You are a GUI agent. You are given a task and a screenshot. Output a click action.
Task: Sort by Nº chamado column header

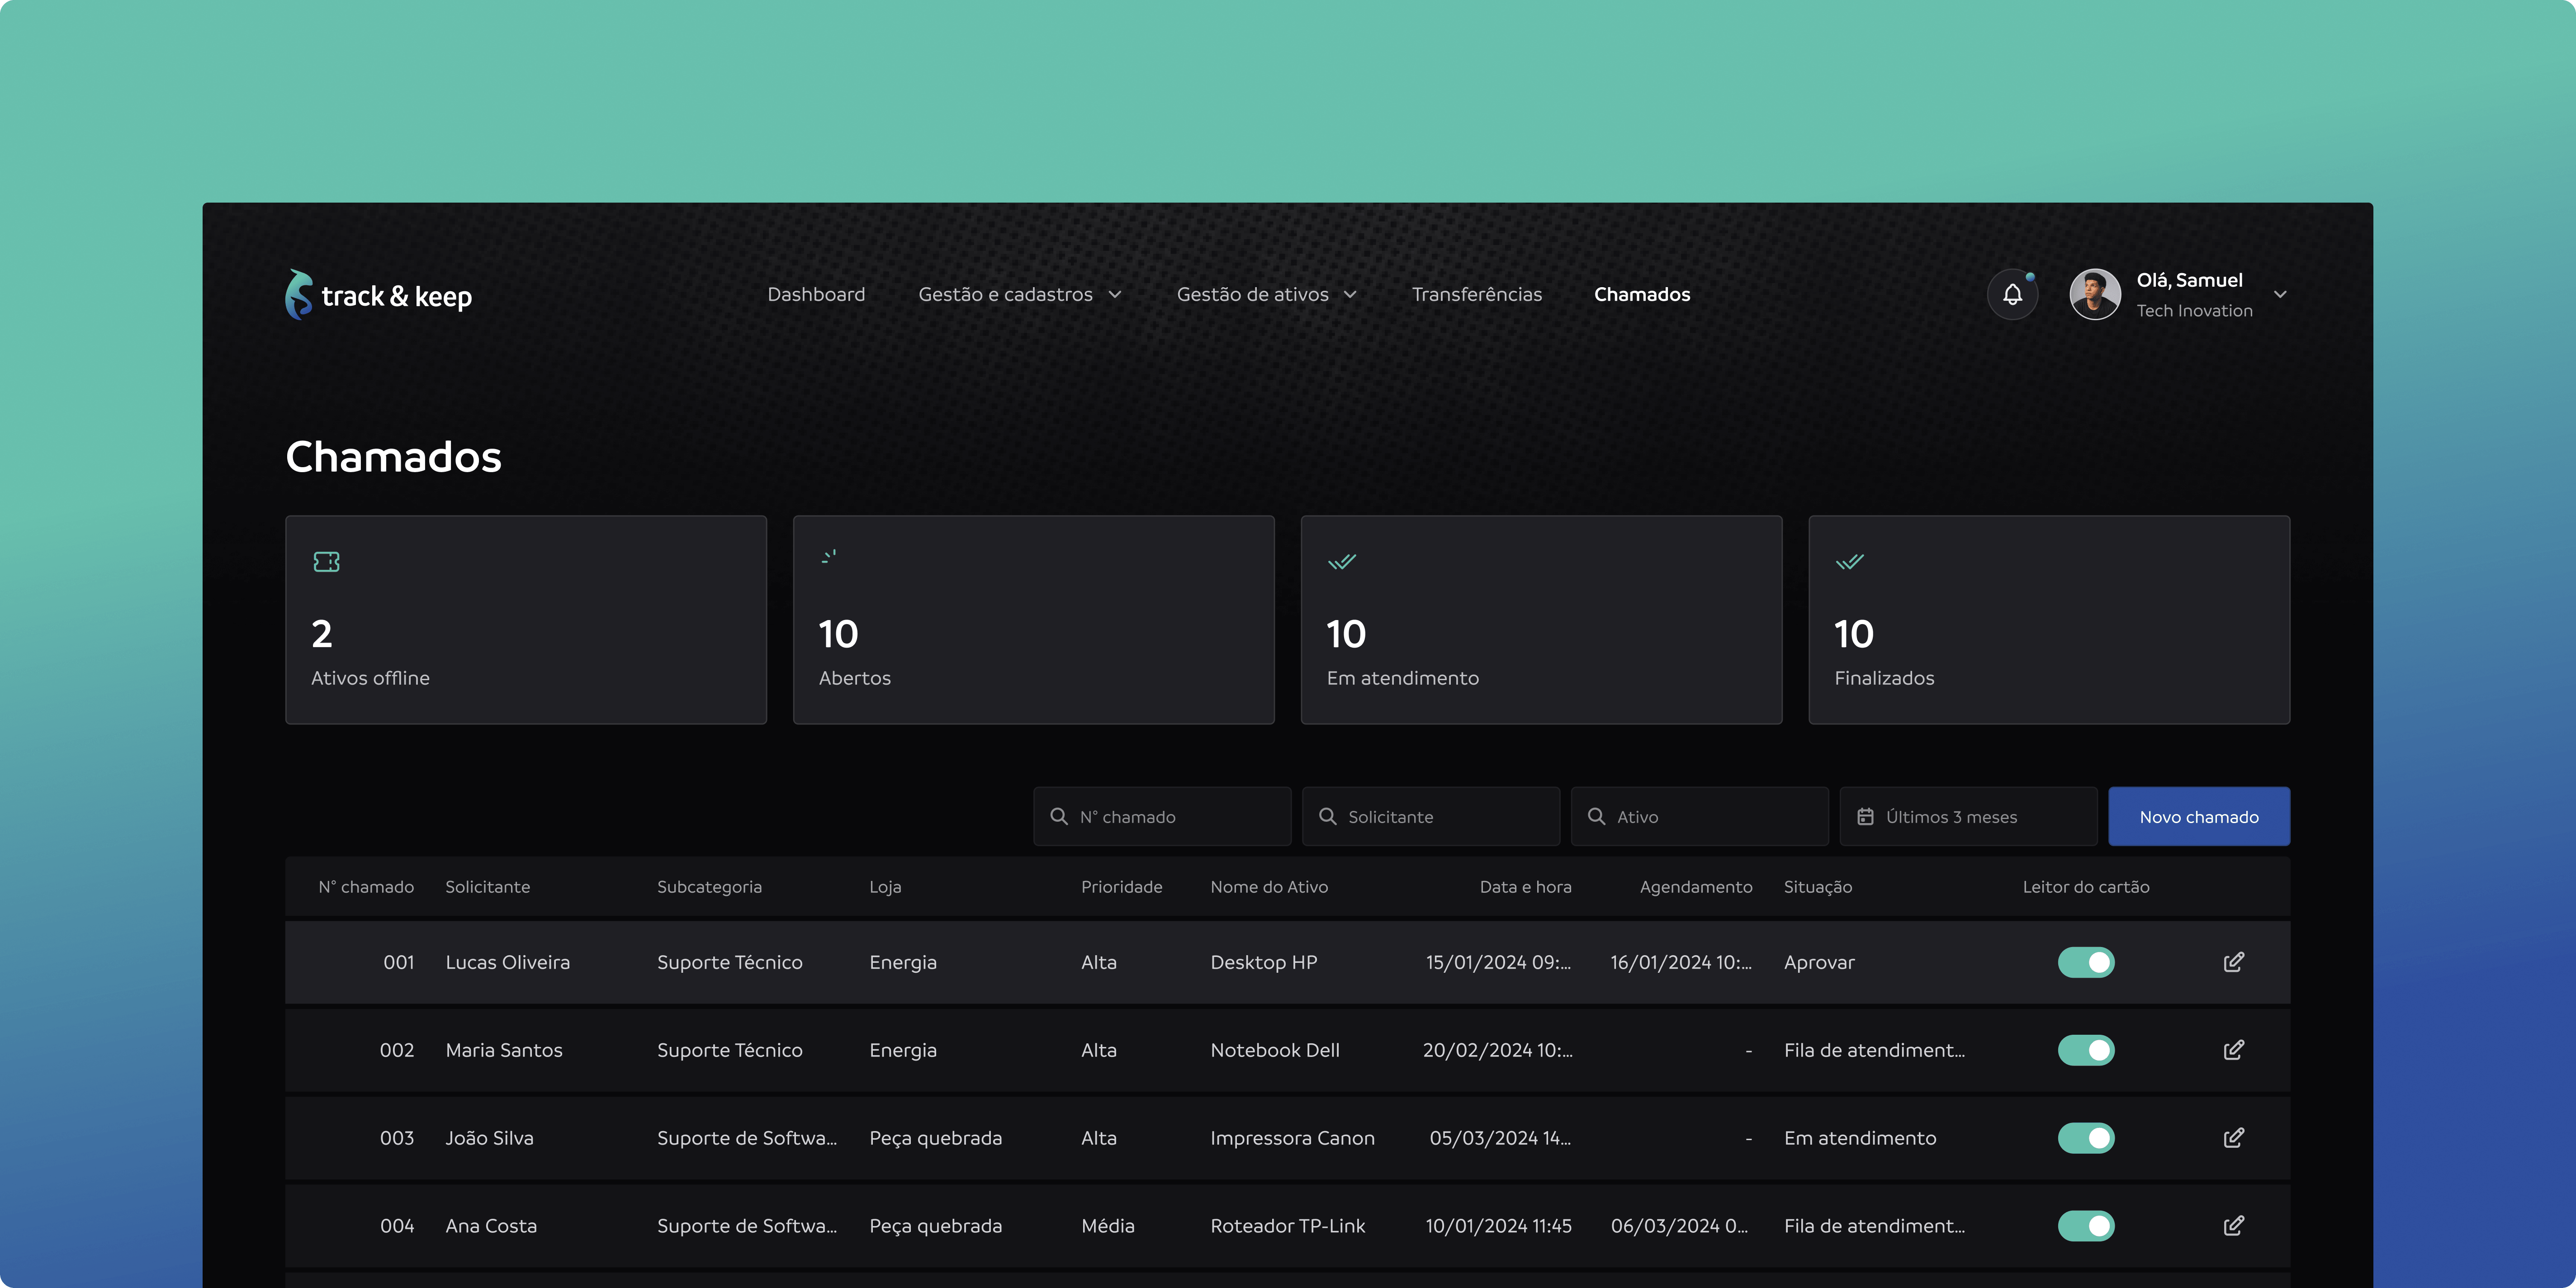click(366, 887)
